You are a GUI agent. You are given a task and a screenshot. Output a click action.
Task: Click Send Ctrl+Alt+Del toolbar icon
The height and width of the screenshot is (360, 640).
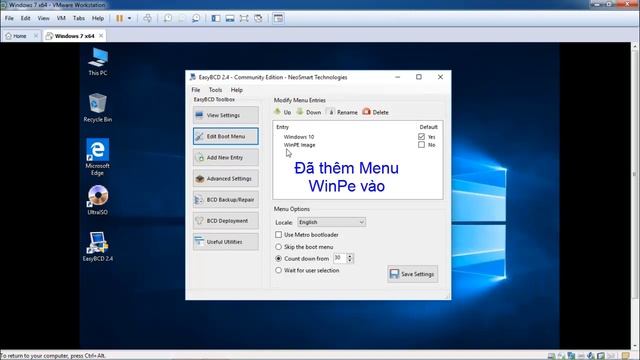(x=147, y=18)
